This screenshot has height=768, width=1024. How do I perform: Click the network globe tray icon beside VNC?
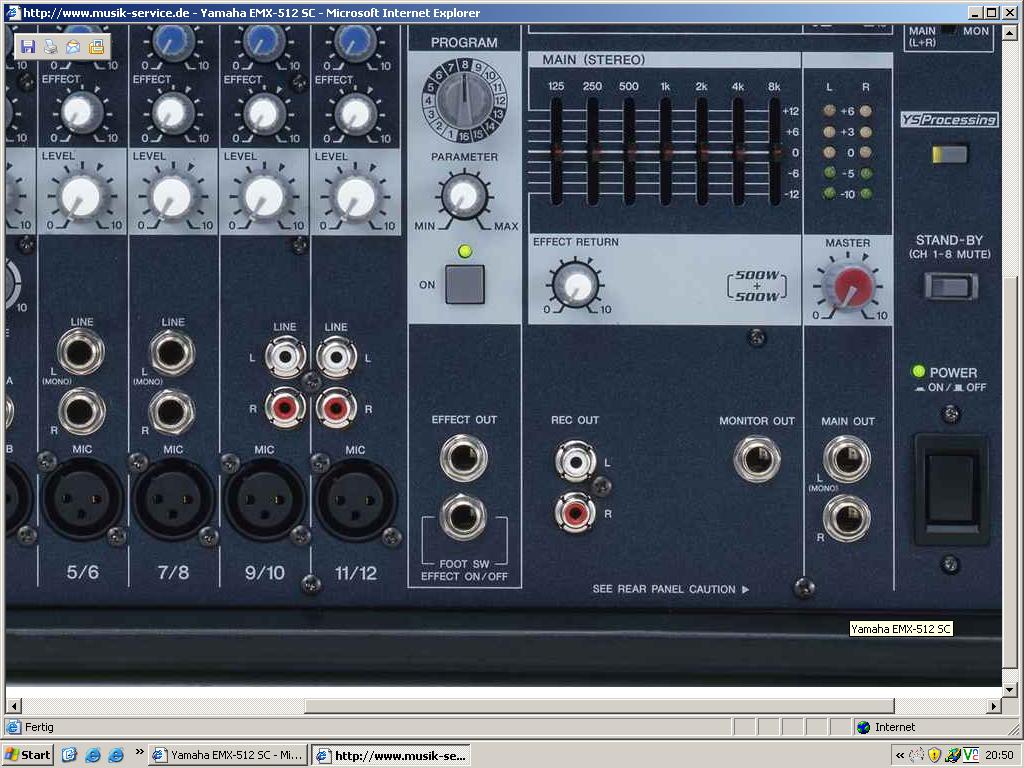pyautogui.click(x=953, y=755)
